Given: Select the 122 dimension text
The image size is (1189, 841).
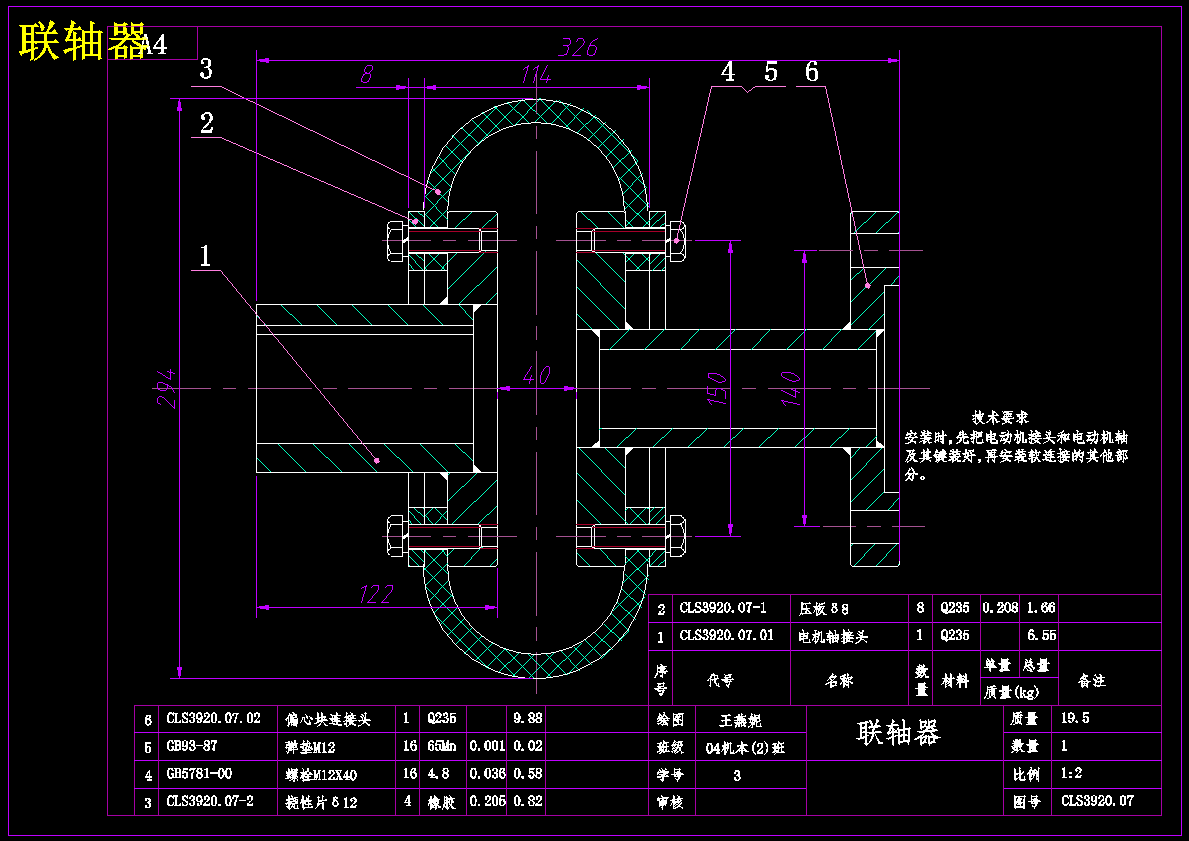Looking at the screenshot, I should [x=376, y=595].
